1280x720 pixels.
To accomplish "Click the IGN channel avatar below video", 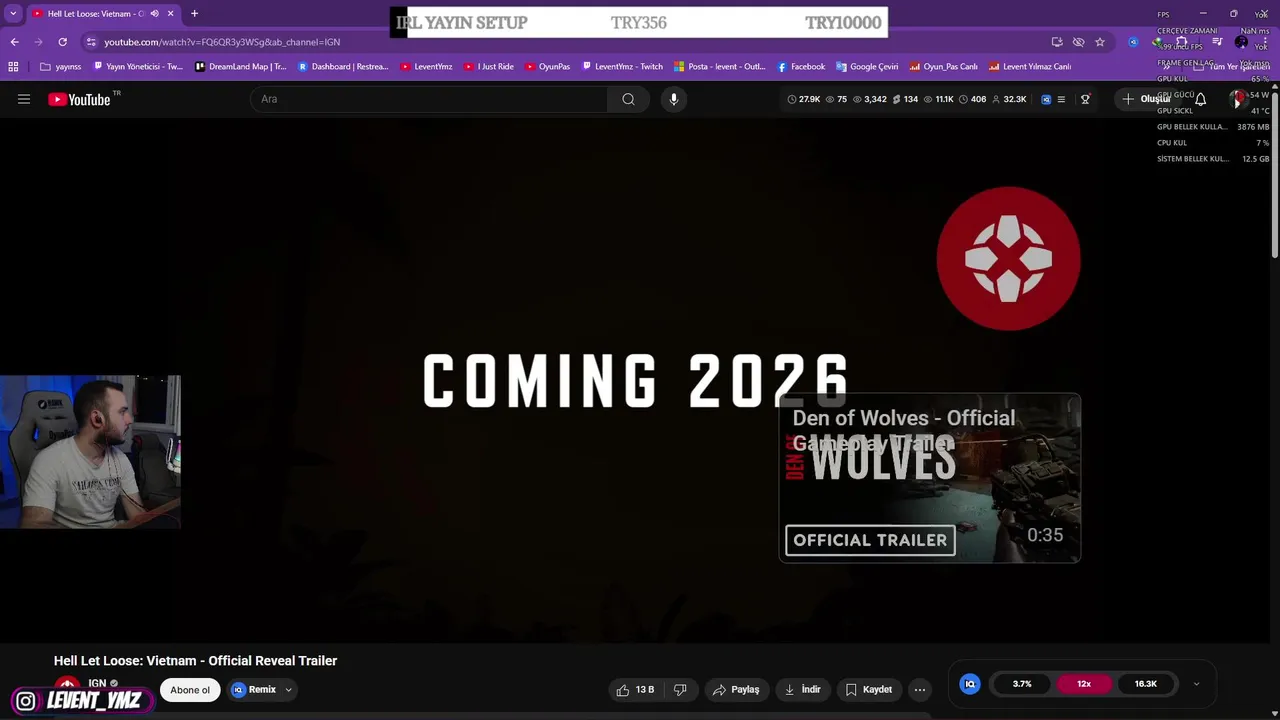I will tap(67, 688).
